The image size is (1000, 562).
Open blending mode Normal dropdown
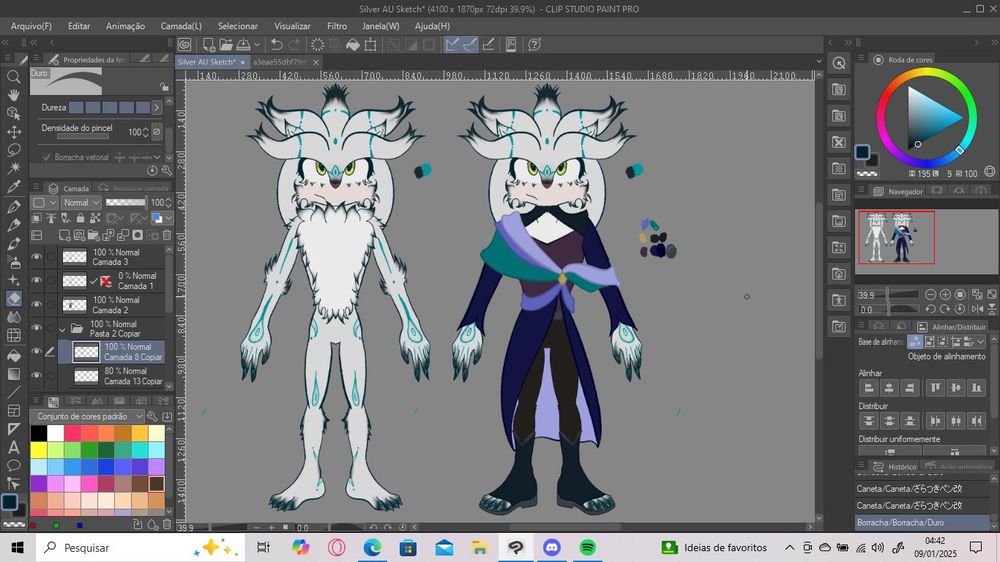(81, 202)
